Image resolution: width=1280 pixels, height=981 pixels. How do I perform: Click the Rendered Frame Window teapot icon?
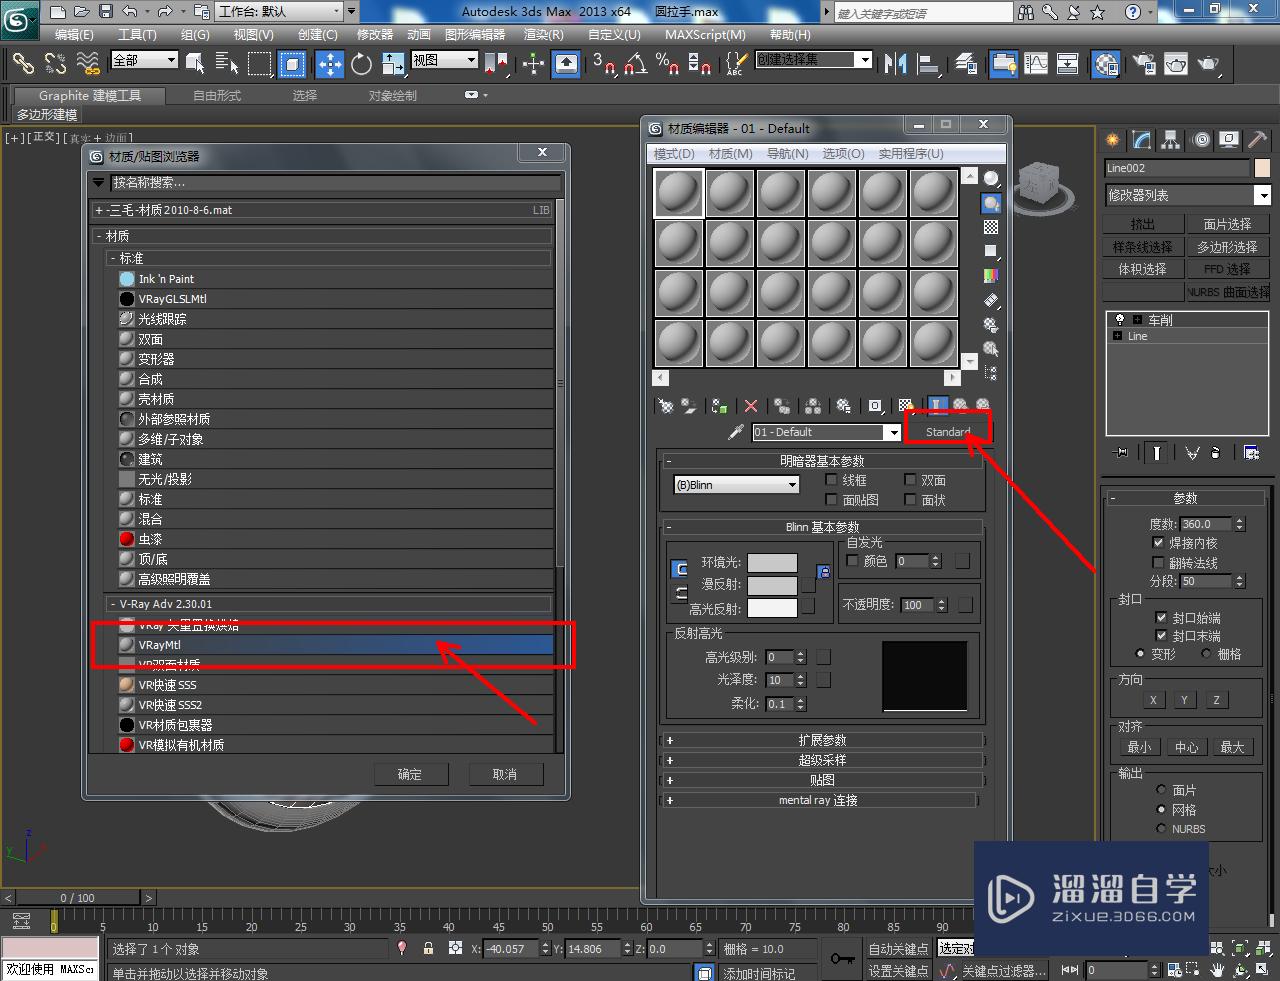[1176, 64]
